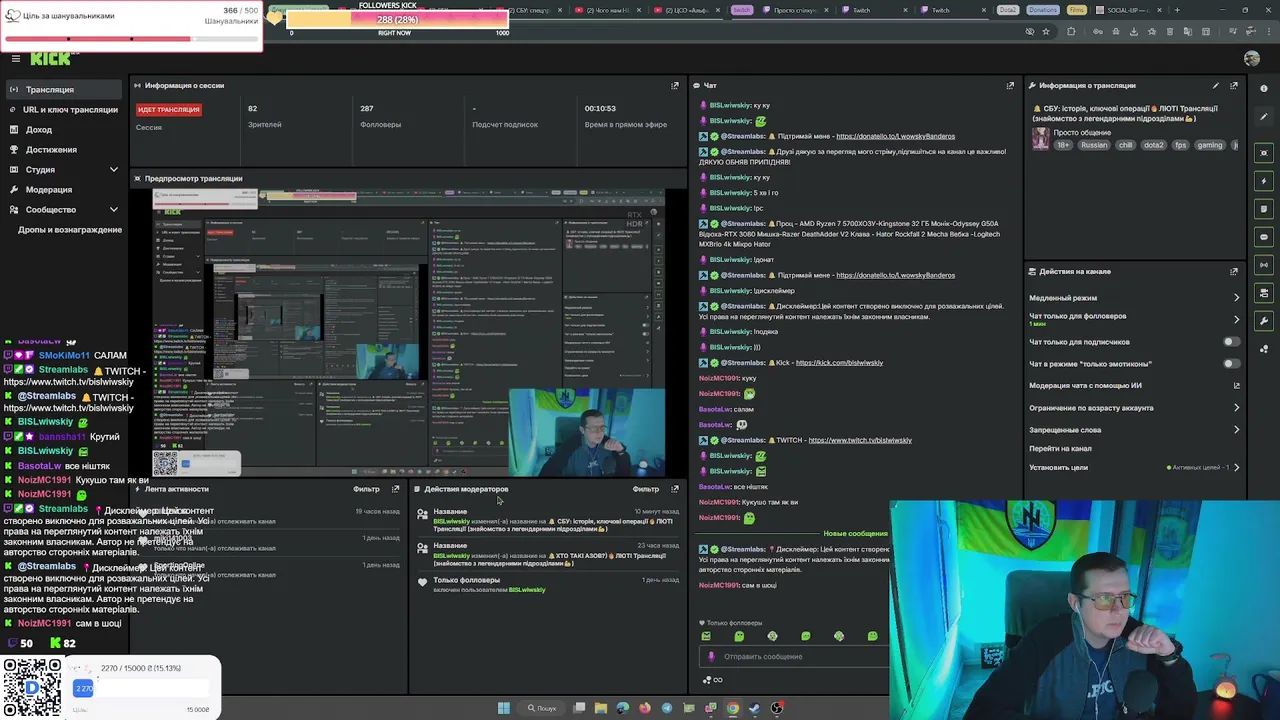This screenshot has height=720, width=1280.
Task: Open the Kick hamburger menu
Action: pyautogui.click(x=16, y=59)
